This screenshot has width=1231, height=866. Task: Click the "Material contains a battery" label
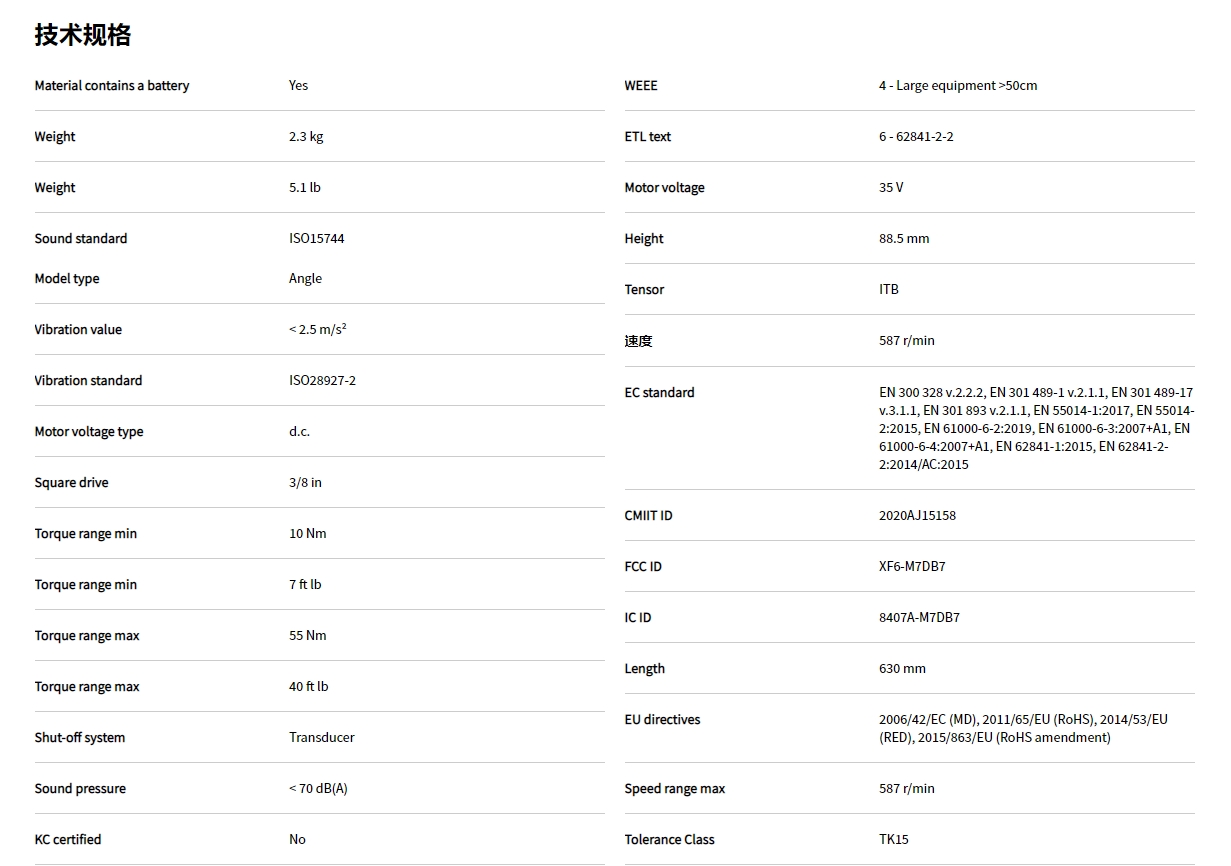click(111, 86)
